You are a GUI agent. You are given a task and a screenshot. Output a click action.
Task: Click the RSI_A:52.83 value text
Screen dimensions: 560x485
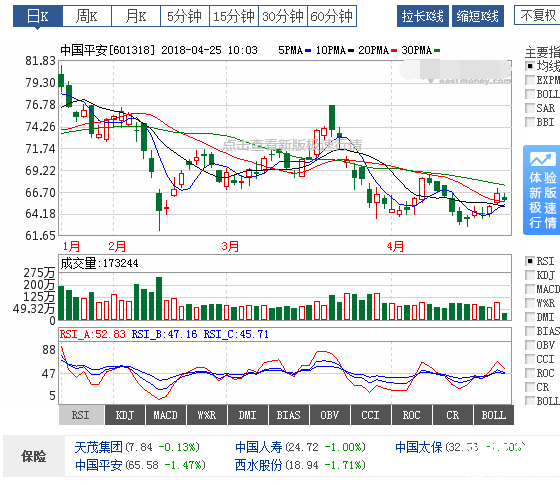tap(92, 334)
